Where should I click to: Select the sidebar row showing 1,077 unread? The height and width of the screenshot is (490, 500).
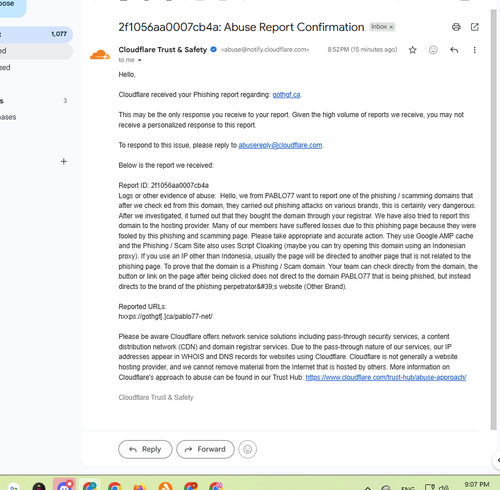click(35, 34)
